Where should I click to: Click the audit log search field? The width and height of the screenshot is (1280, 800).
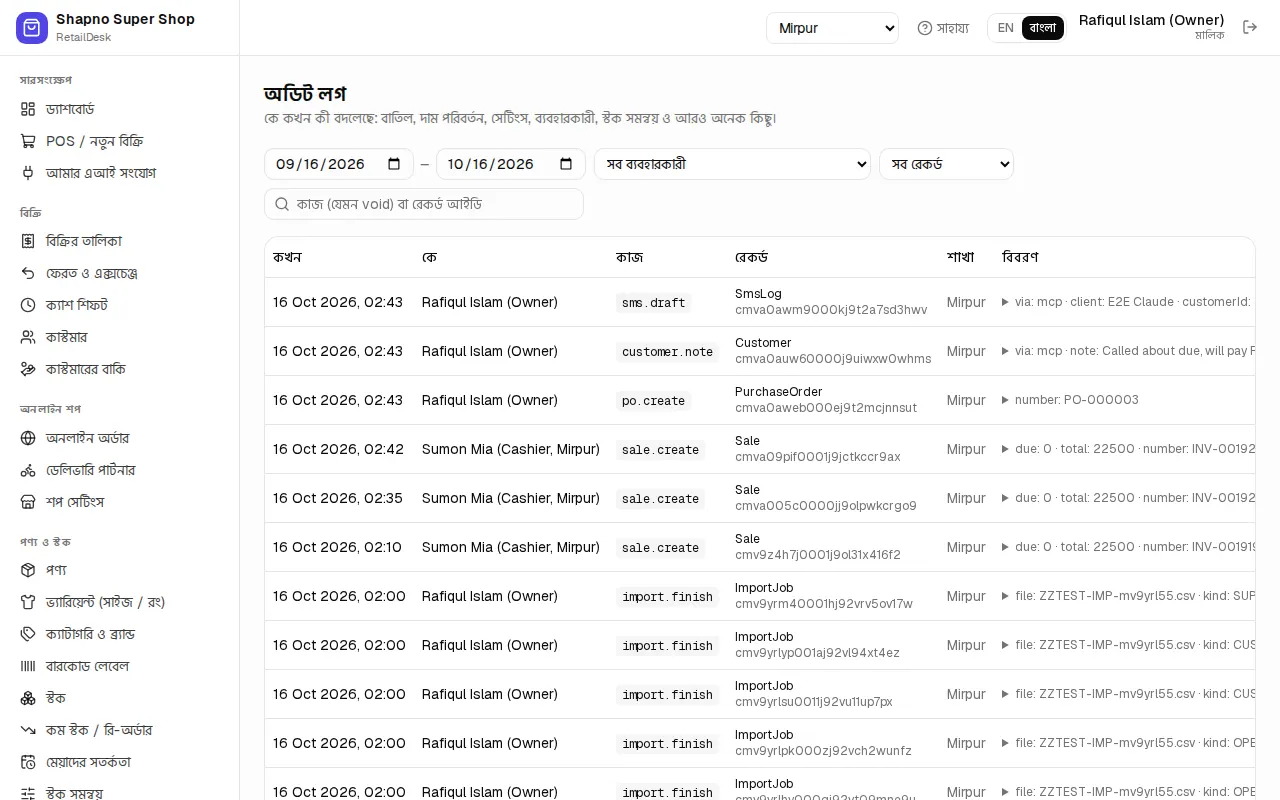coord(424,204)
